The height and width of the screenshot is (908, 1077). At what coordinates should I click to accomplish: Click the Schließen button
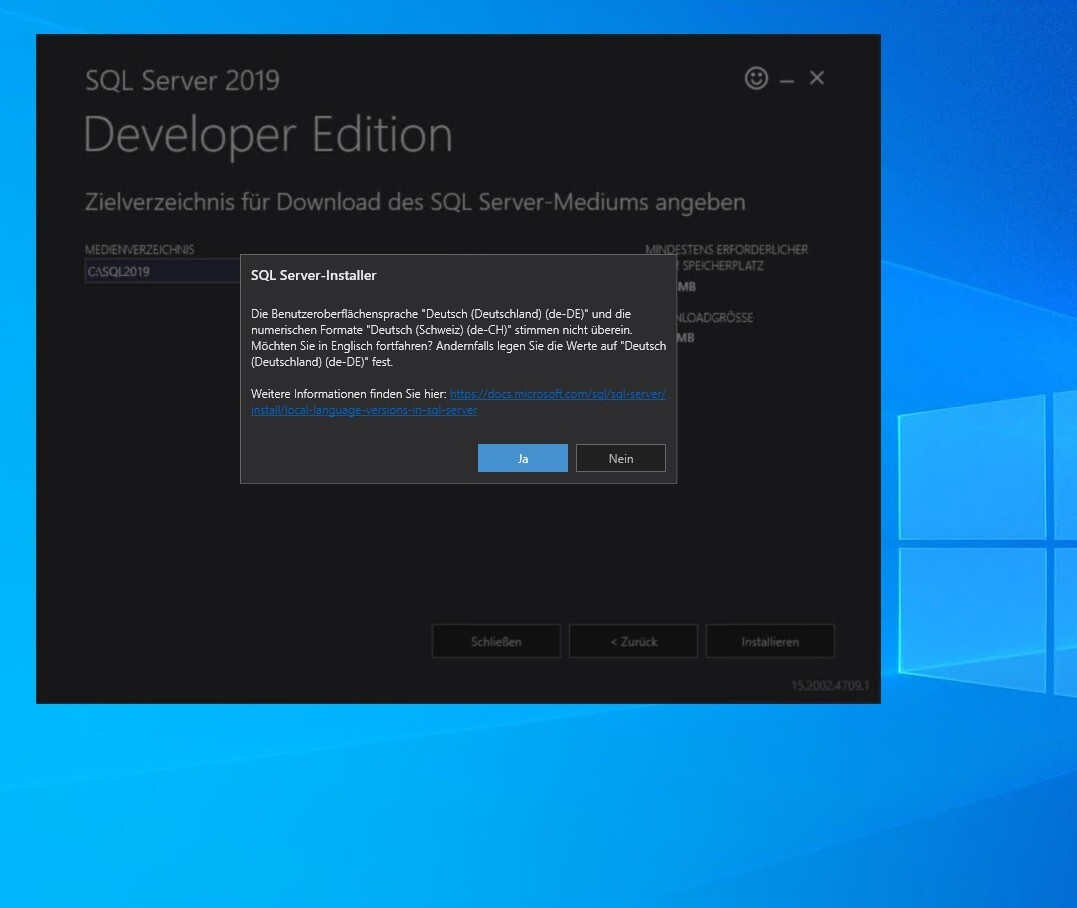tap(496, 642)
